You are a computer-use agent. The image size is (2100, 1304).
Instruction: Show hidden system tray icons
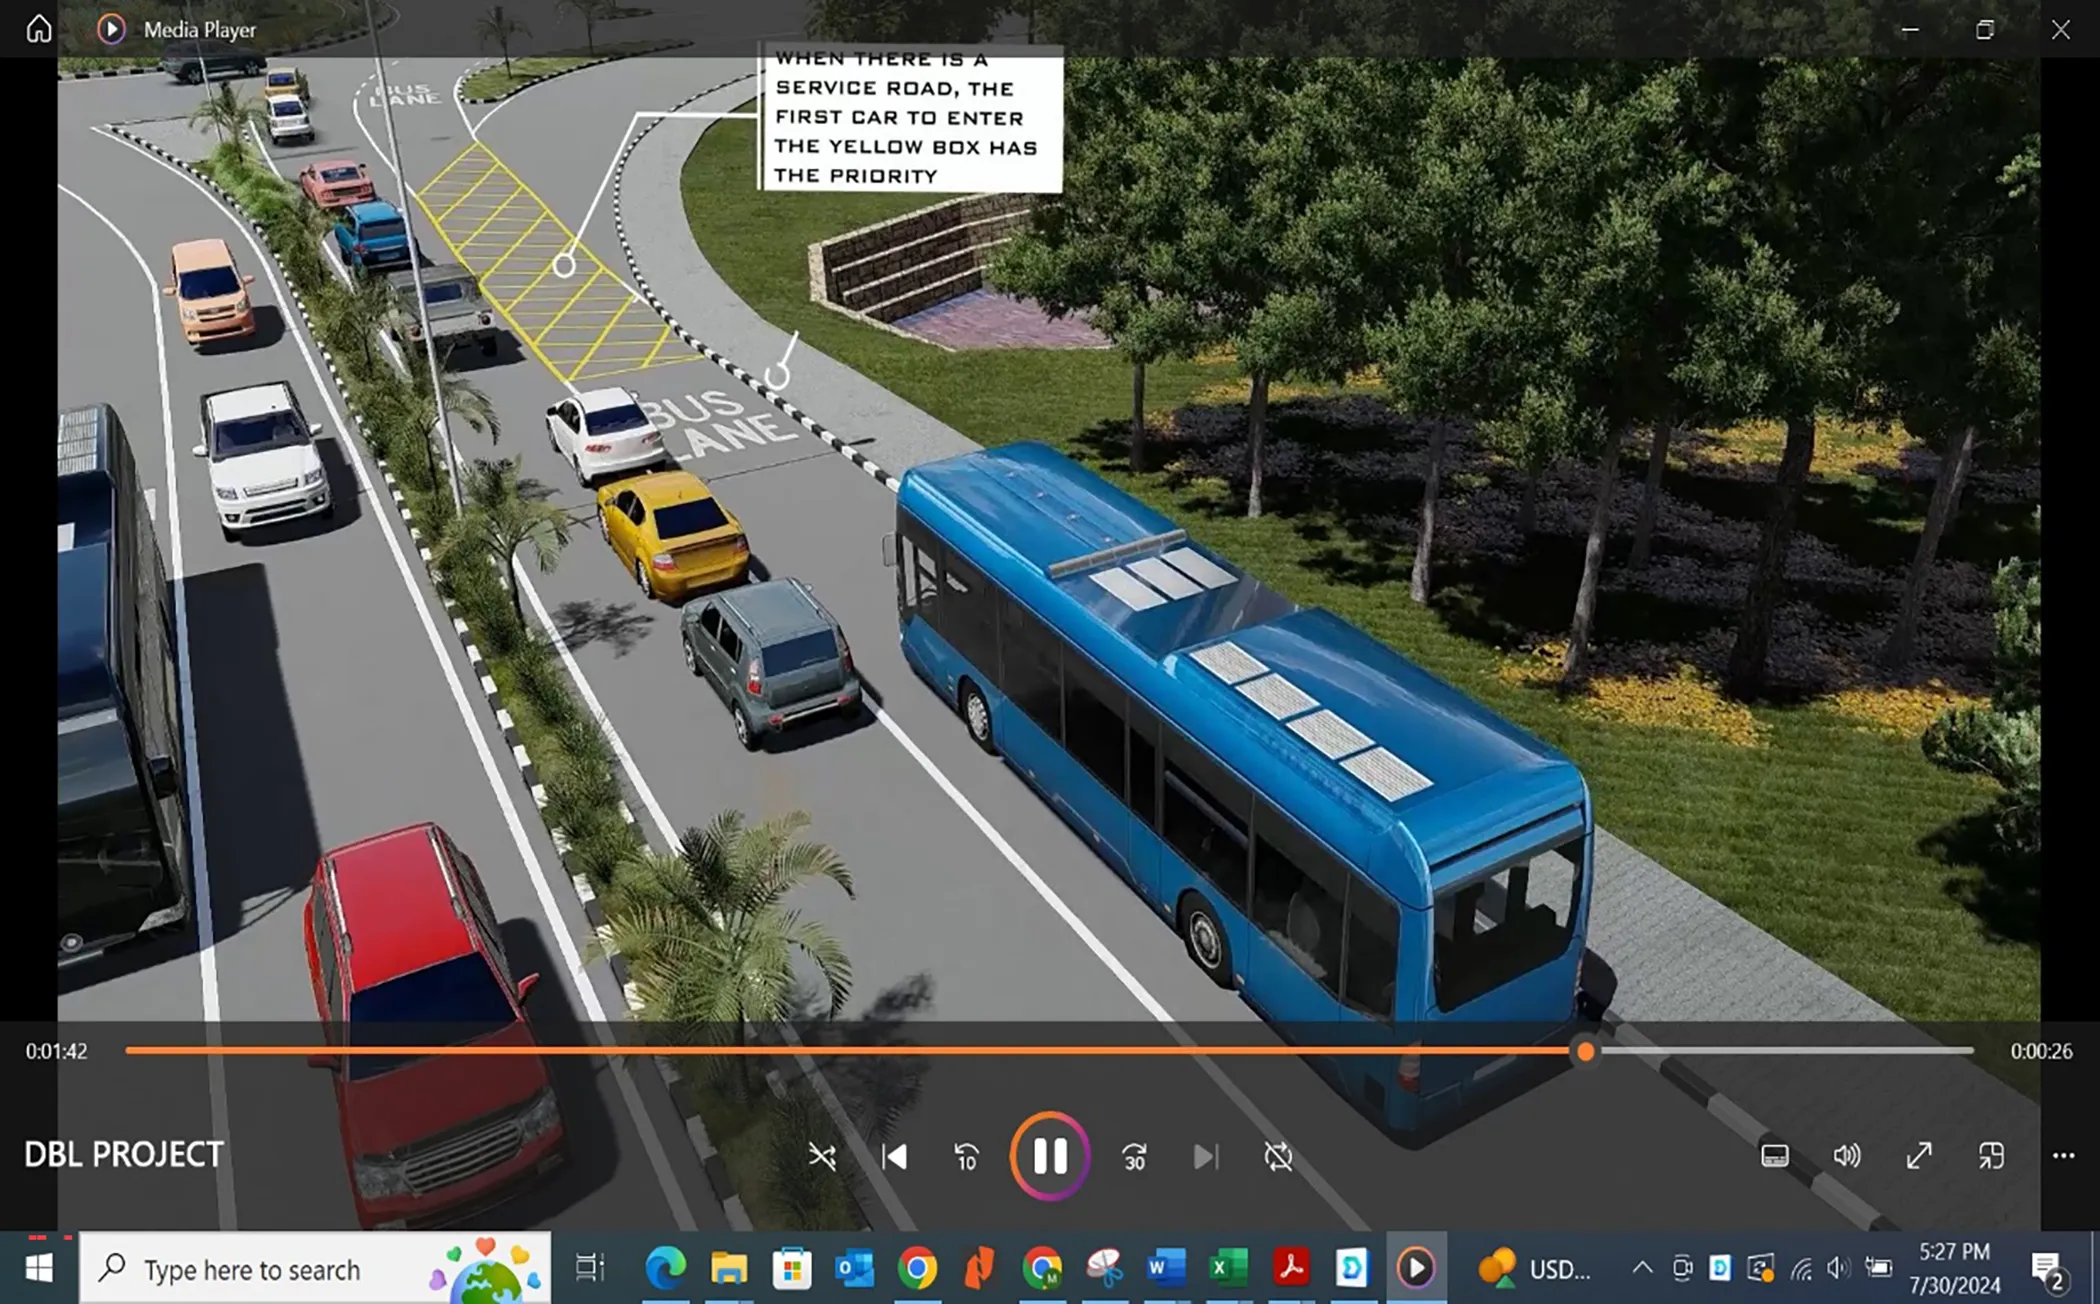tap(1642, 1268)
